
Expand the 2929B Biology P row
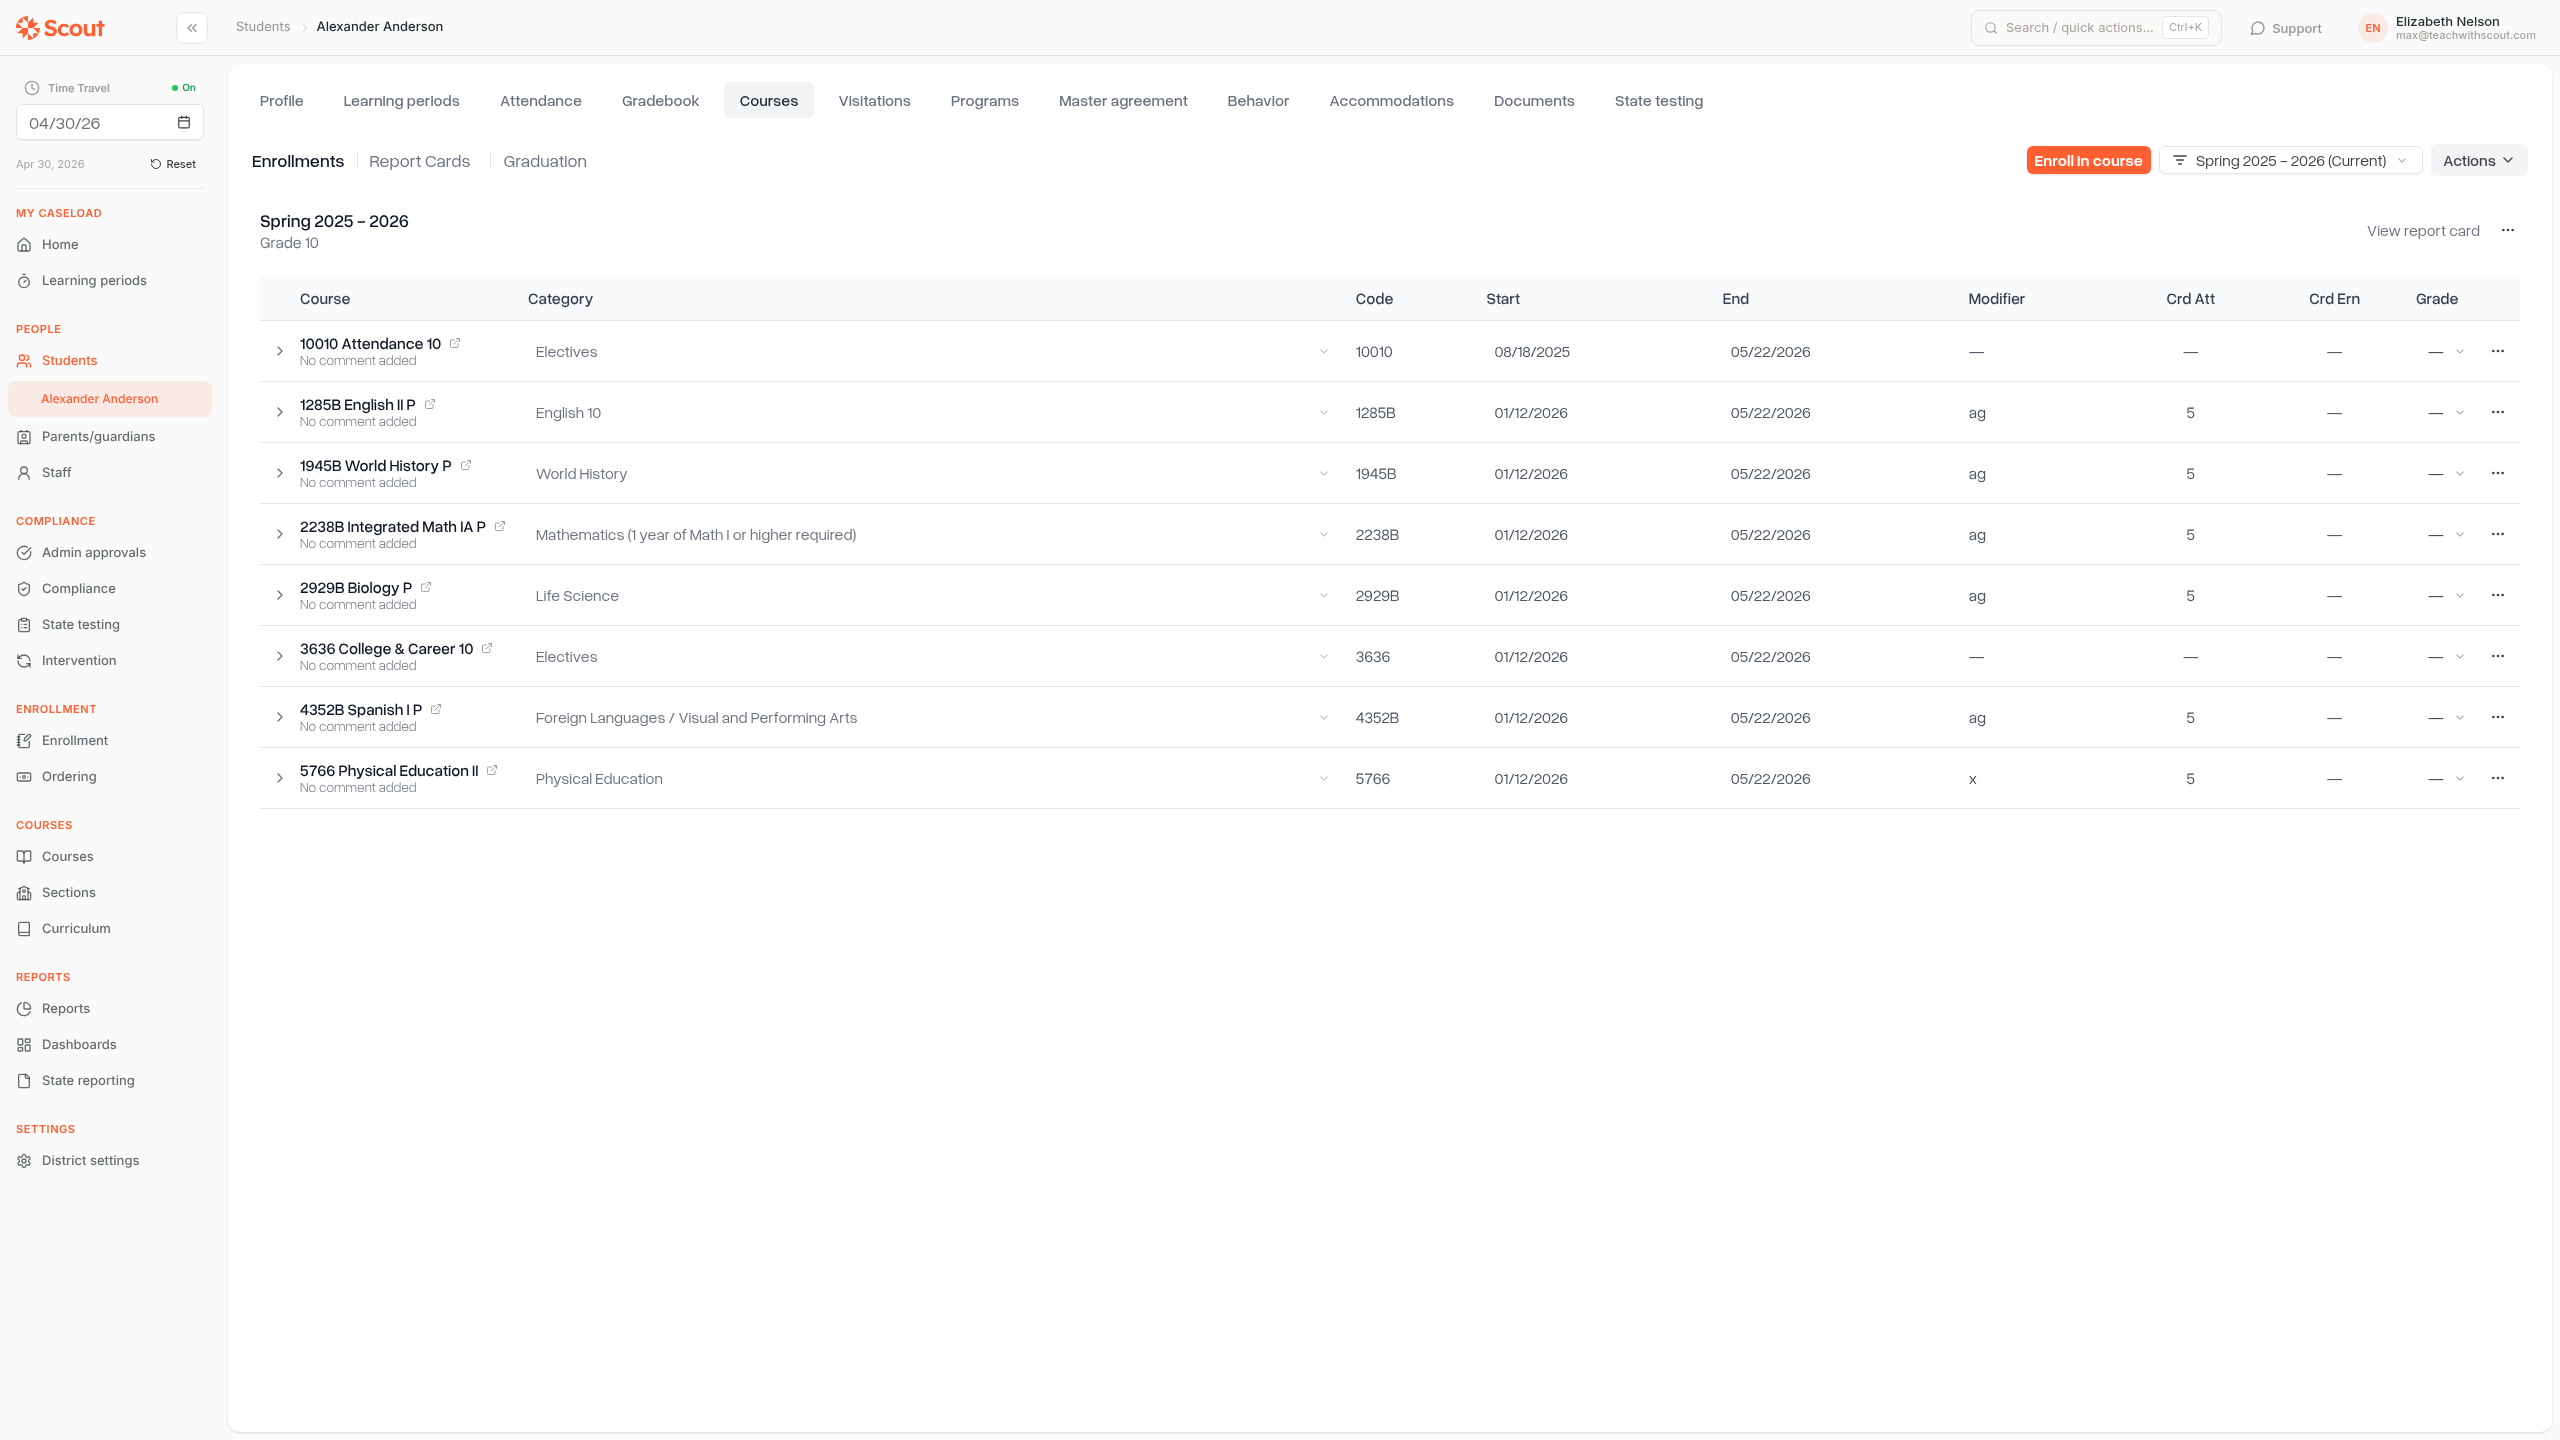(x=280, y=595)
